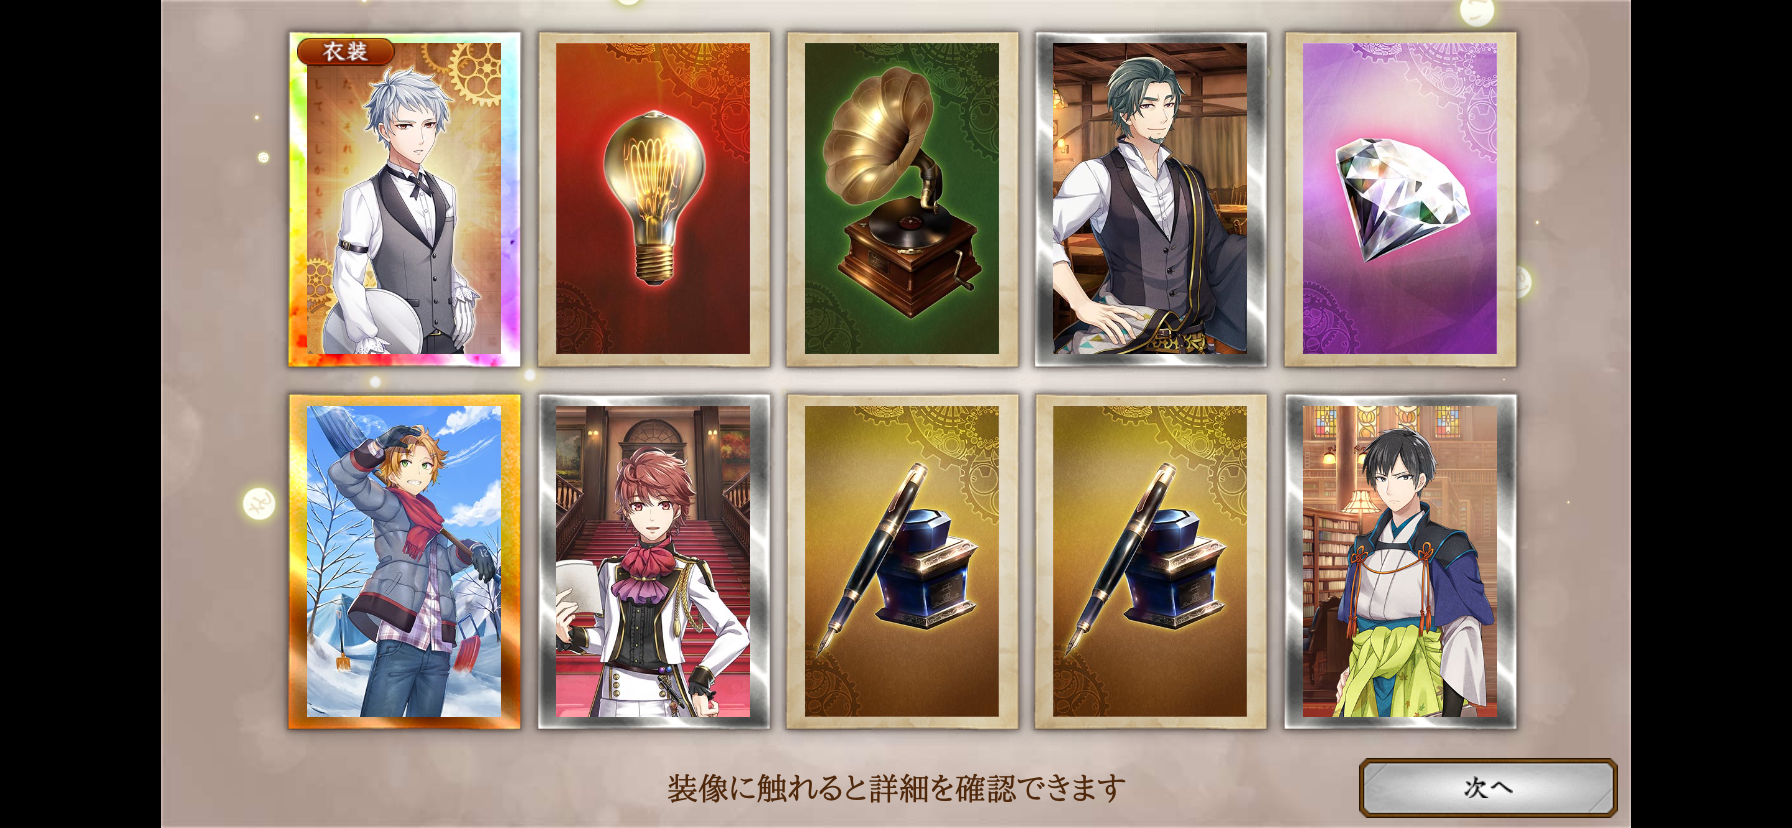1792x828 pixels.
Task: Select the second fountain pen and inkwell card
Action: [1150, 561]
